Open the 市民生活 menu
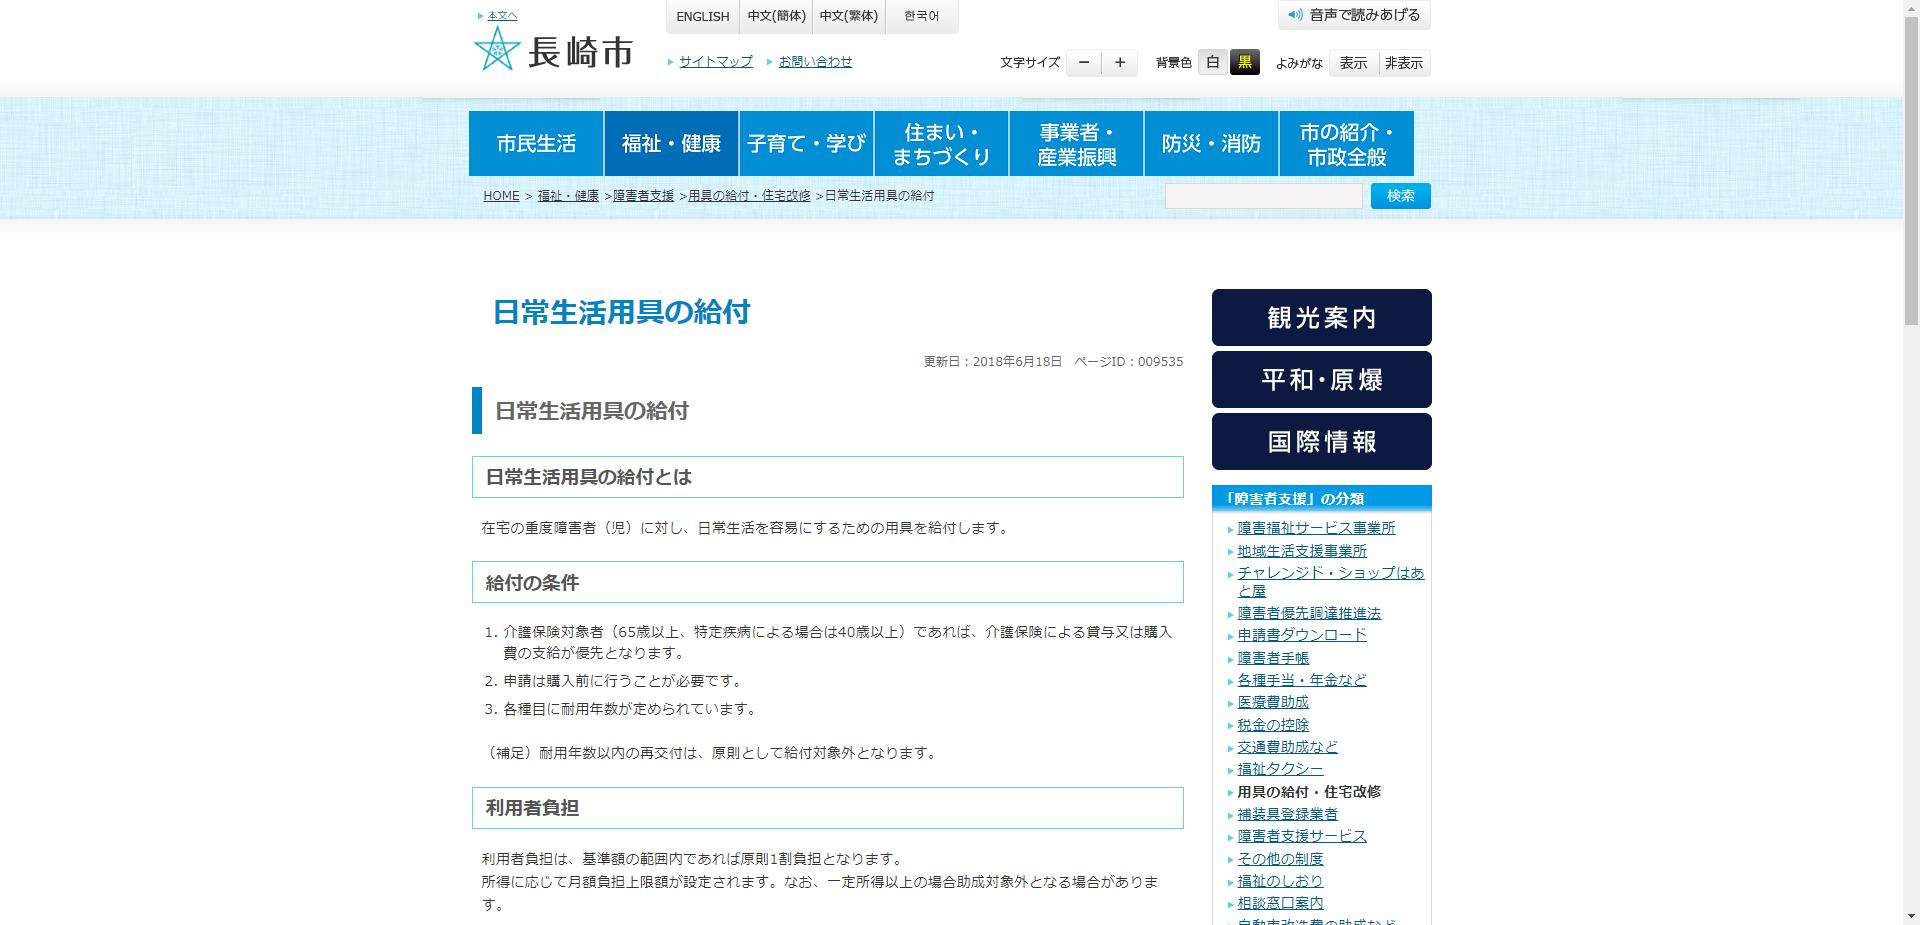Image resolution: width=1920 pixels, height=925 pixels. click(x=536, y=143)
